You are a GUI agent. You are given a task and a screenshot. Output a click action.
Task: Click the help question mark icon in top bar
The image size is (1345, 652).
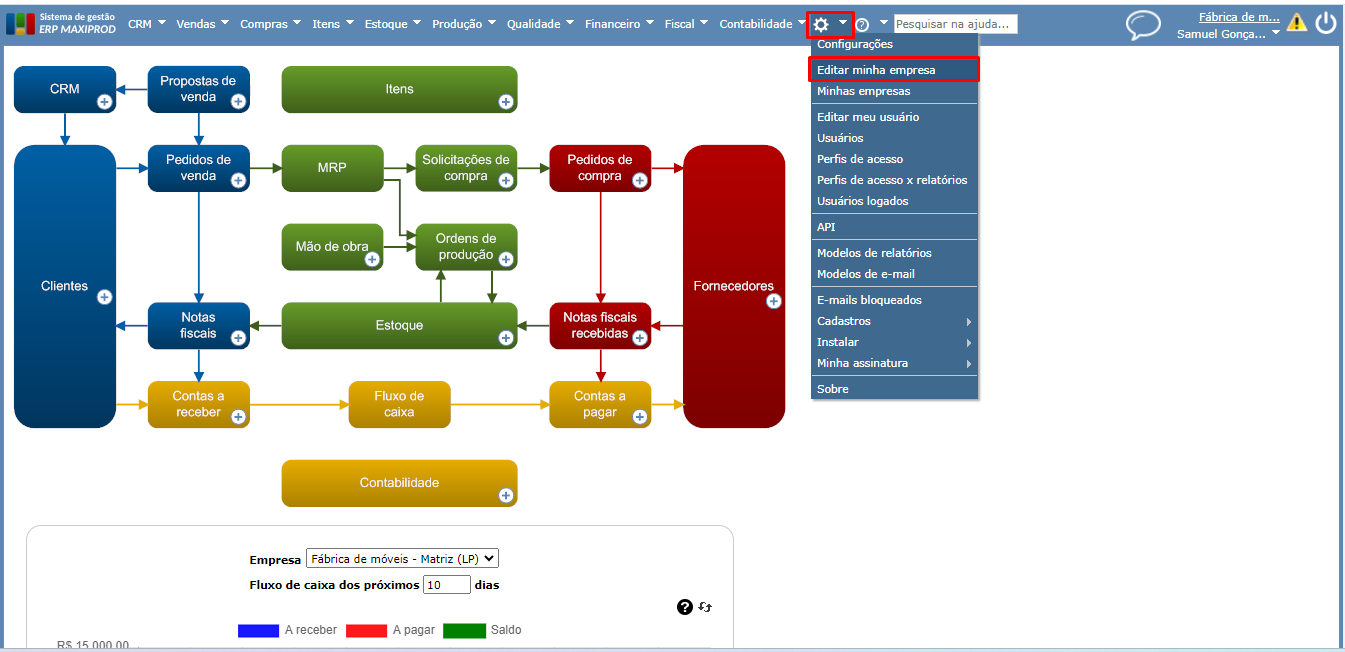click(x=862, y=24)
